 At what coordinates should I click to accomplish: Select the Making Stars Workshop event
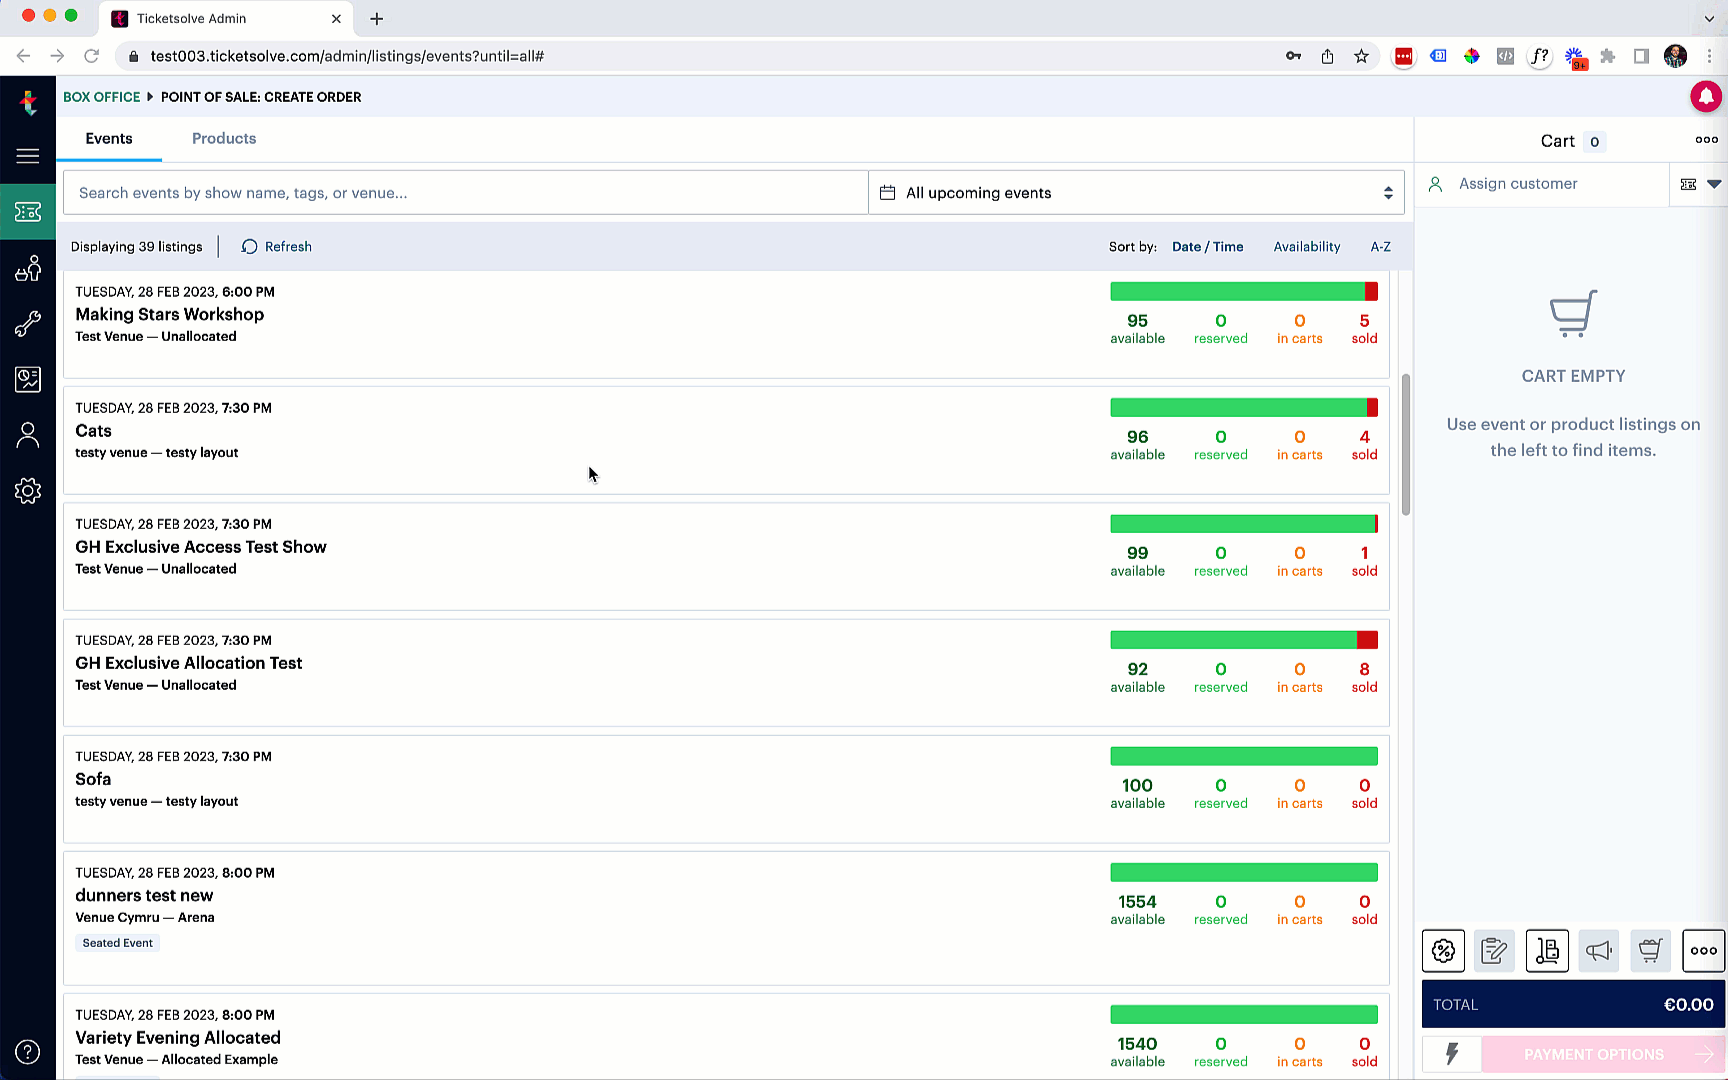pyautogui.click(x=726, y=325)
